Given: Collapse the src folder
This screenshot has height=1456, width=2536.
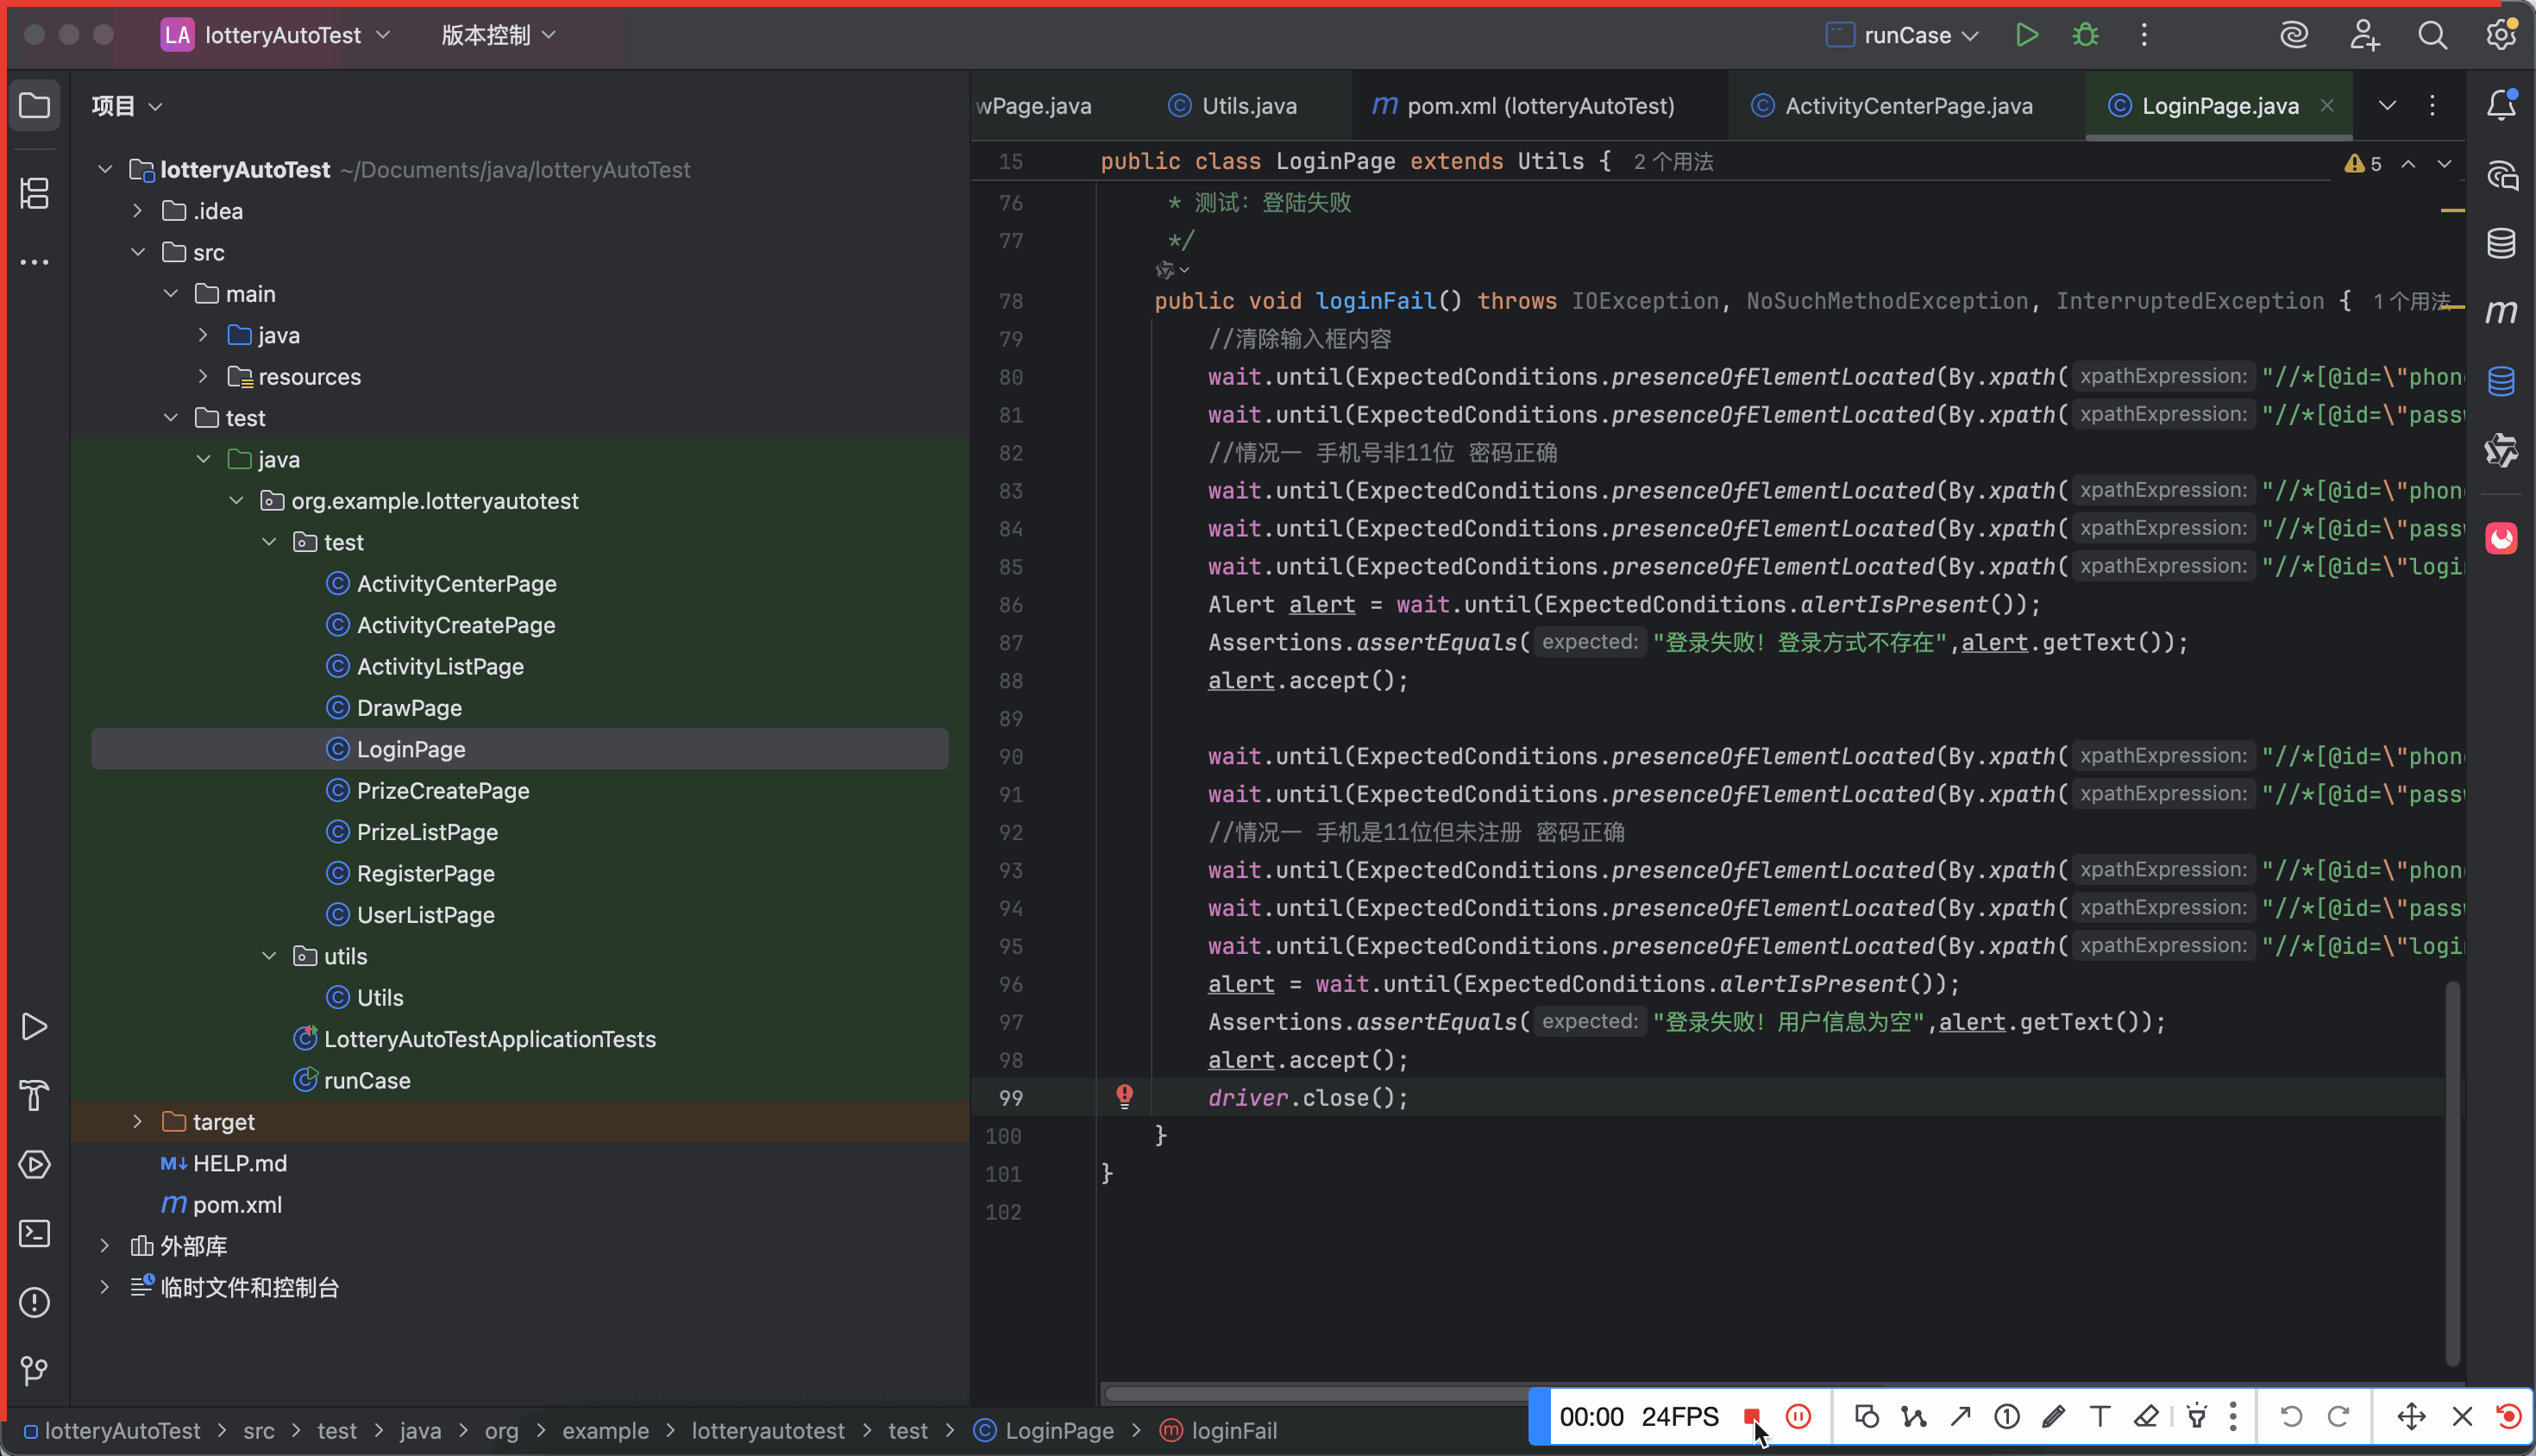Looking at the screenshot, I should [x=138, y=252].
